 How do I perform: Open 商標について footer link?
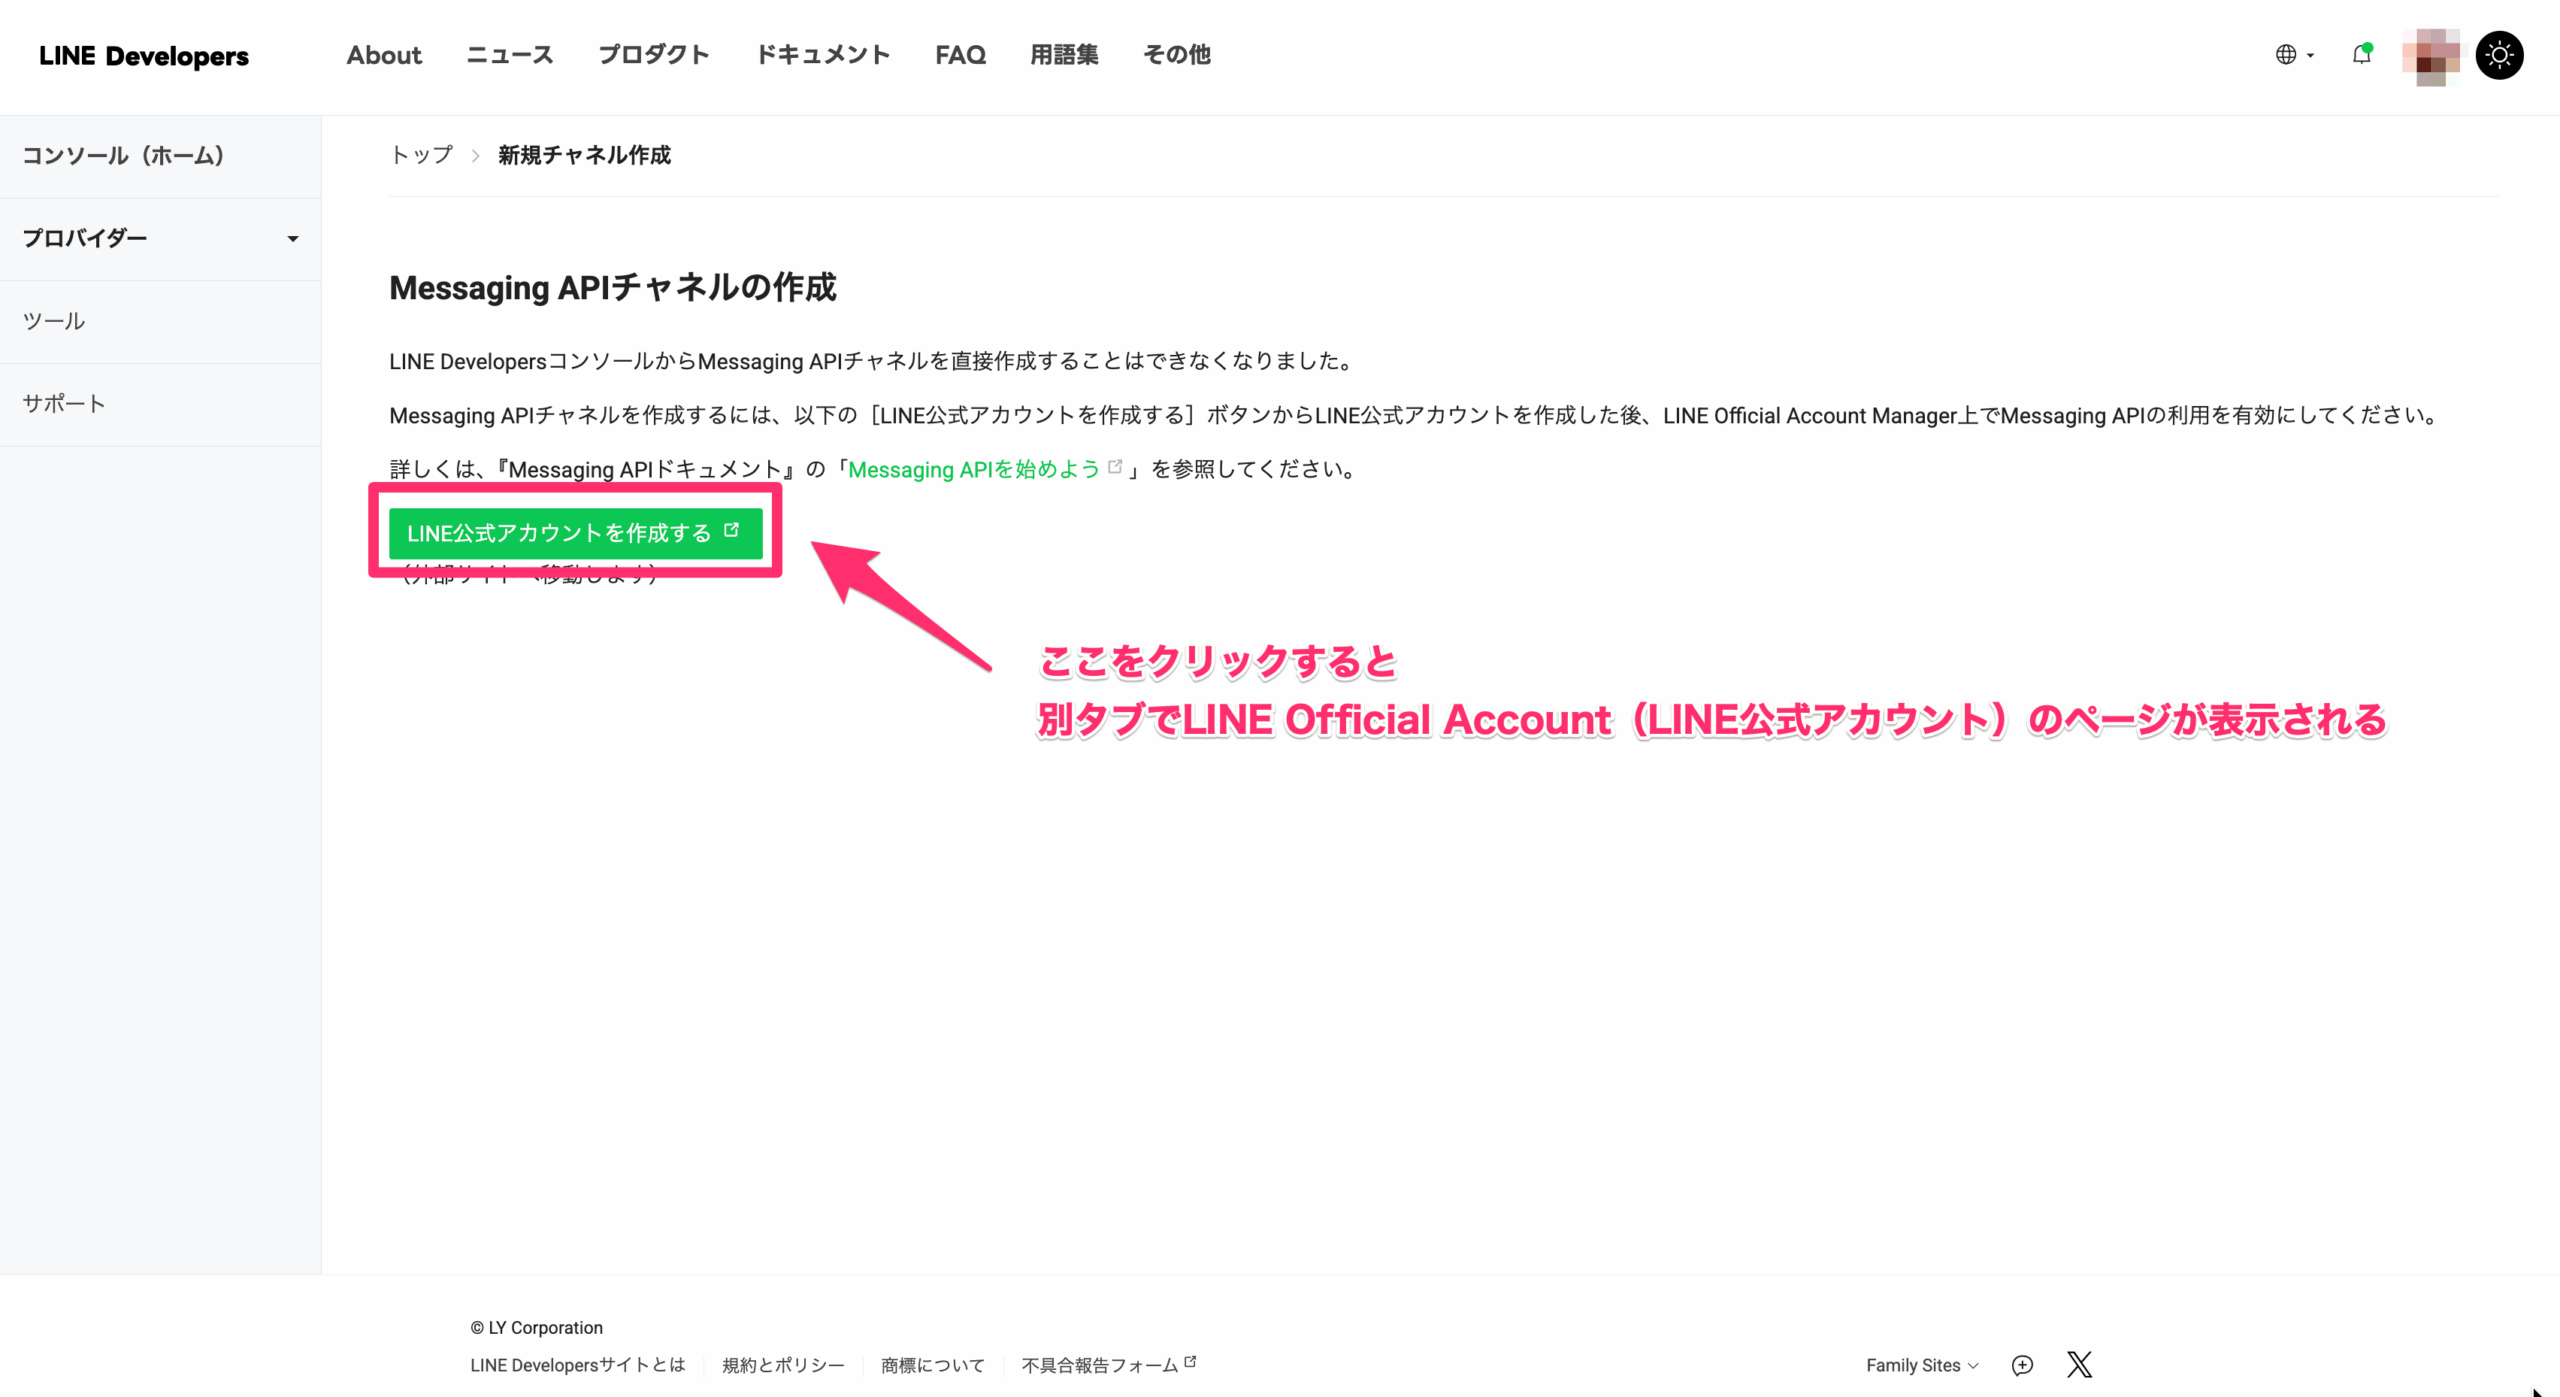point(932,1365)
